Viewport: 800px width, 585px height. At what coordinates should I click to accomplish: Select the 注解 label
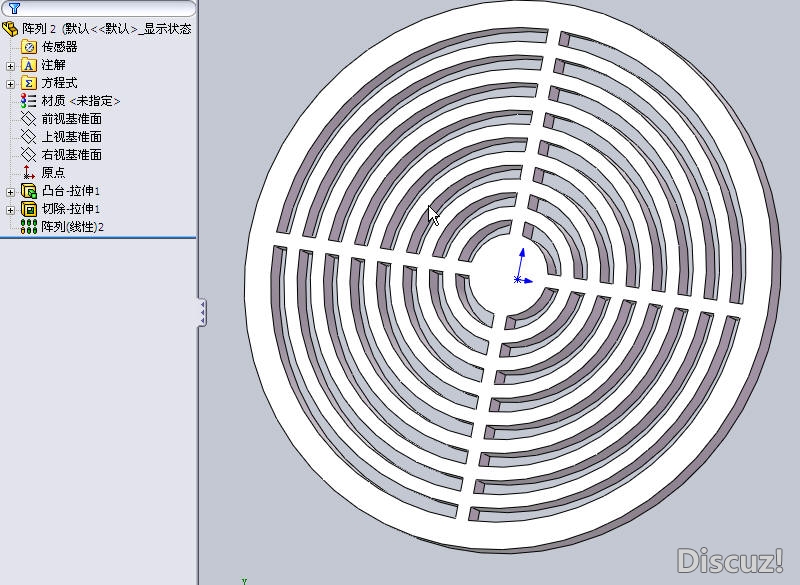tap(53, 65)
